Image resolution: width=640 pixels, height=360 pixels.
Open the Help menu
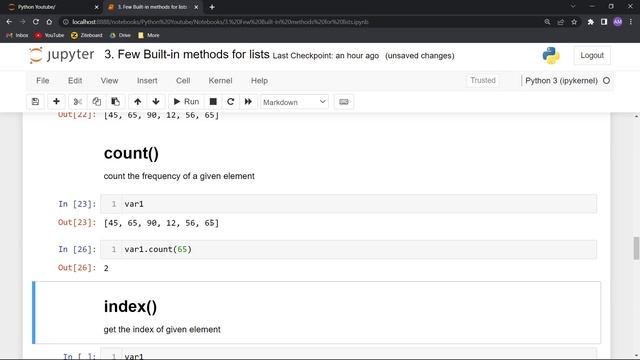[259, 81]
